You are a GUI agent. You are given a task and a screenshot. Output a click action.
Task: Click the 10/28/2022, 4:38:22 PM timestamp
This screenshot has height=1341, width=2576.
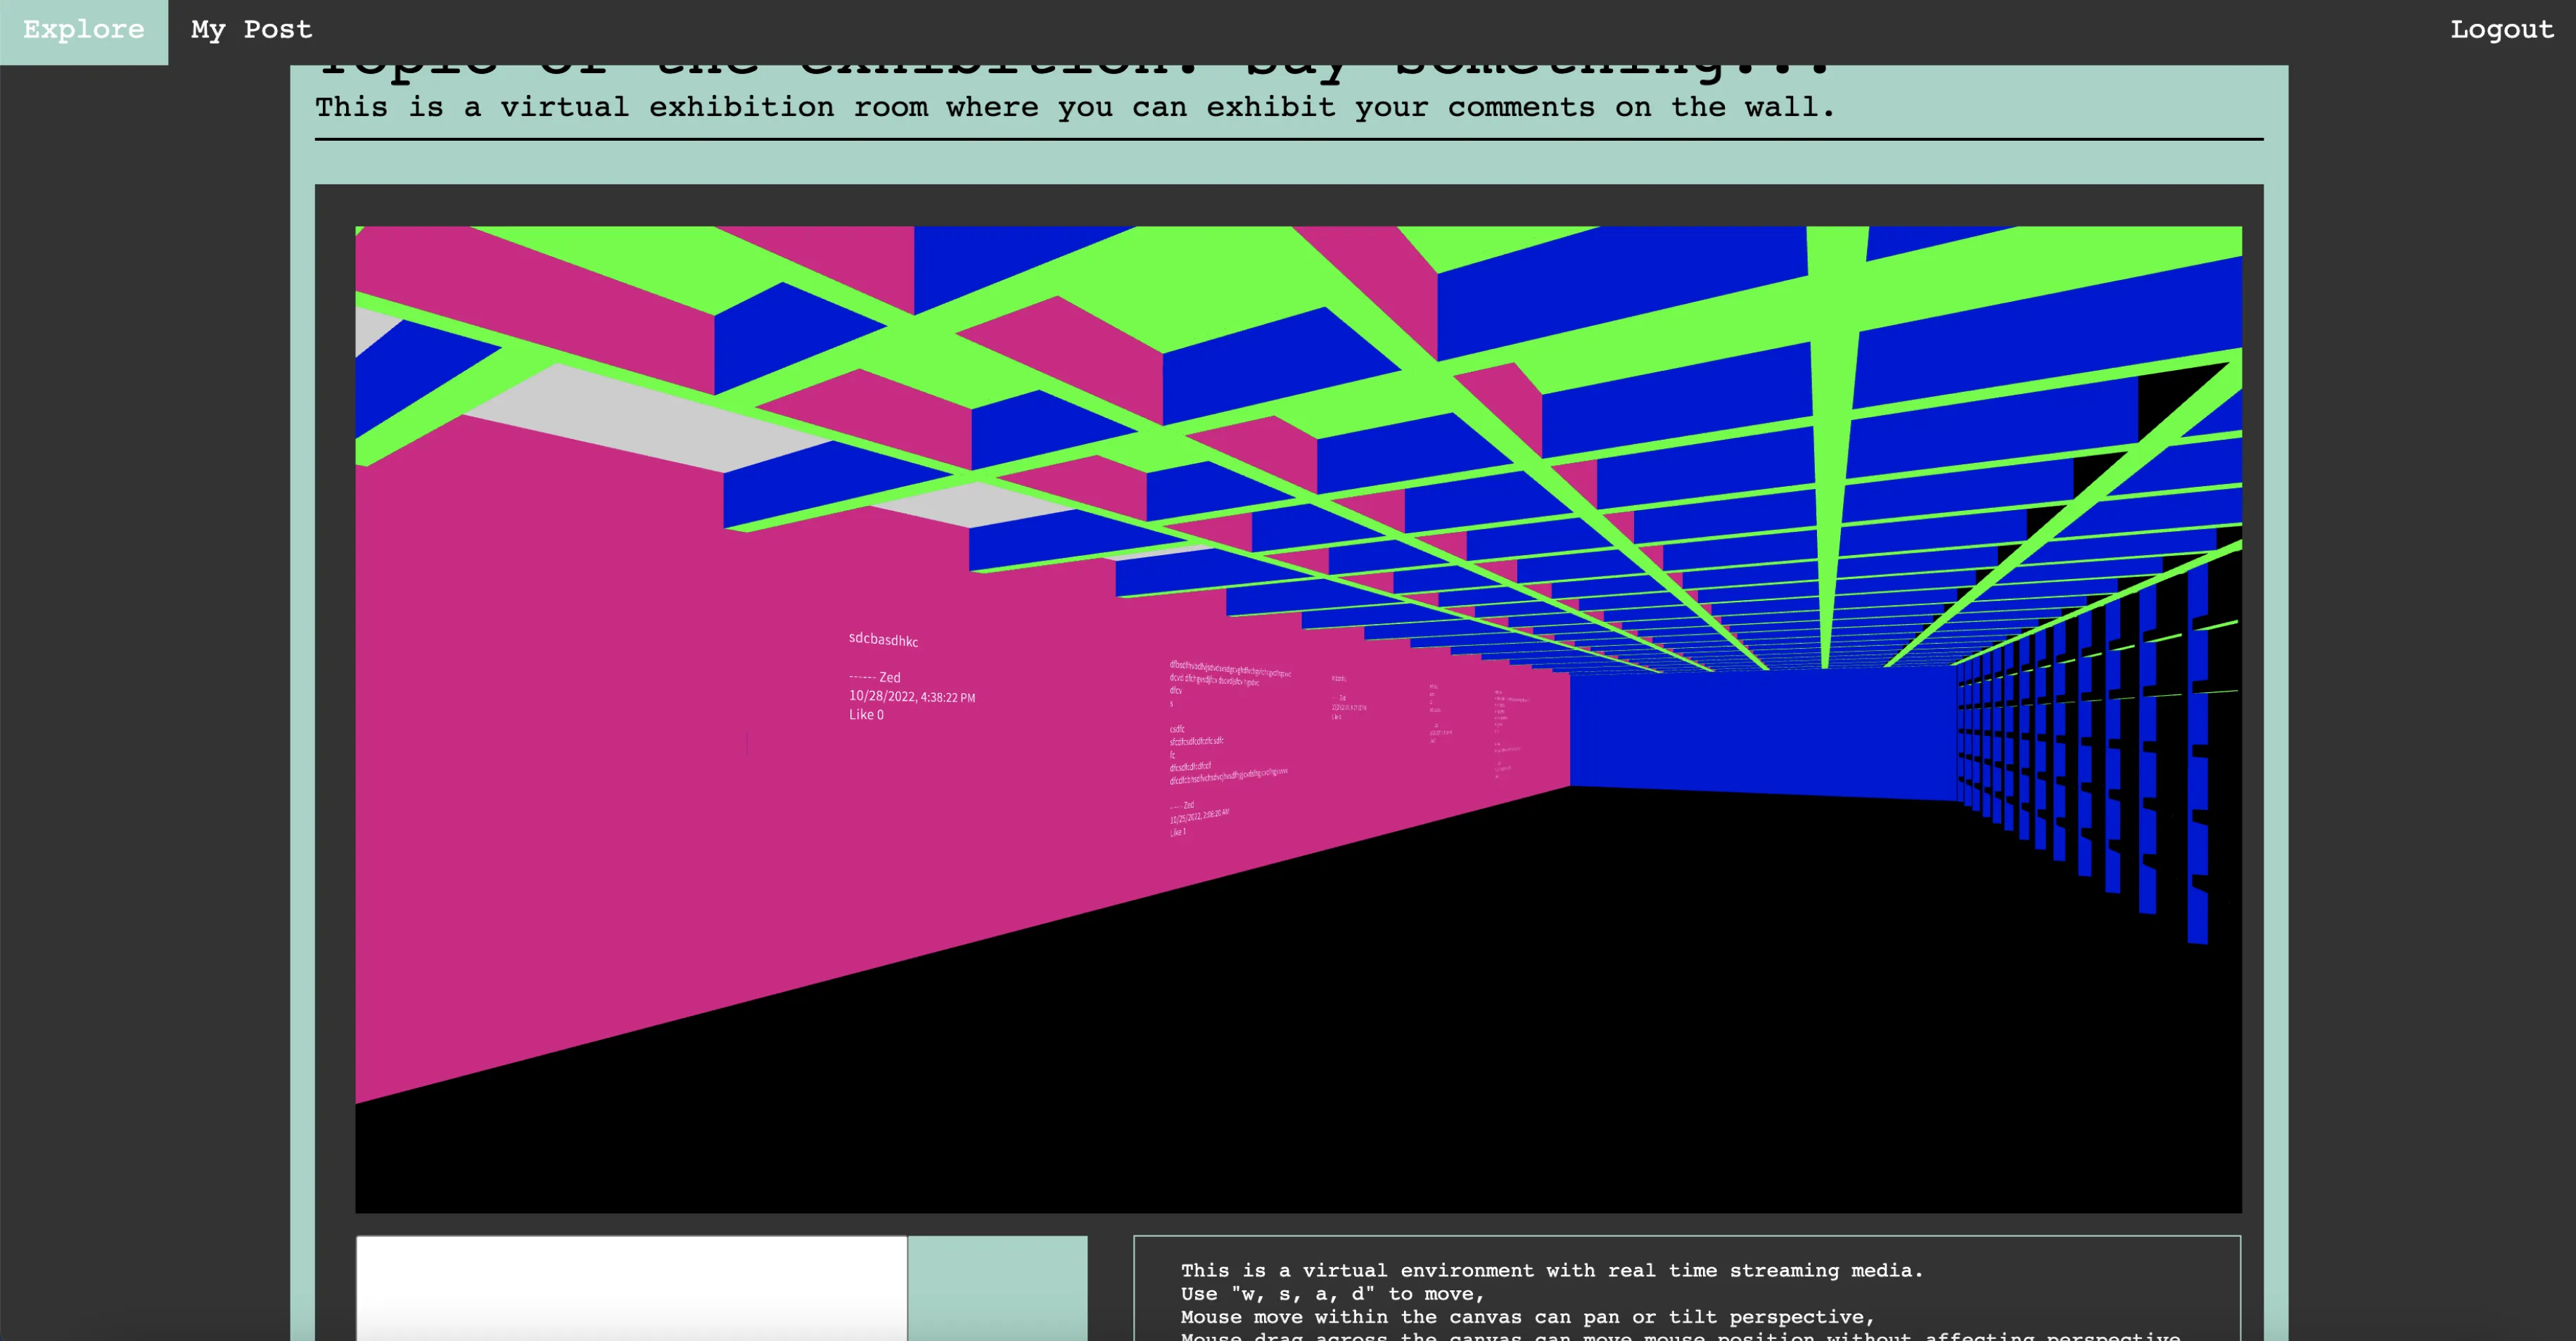tap(911, 697)
